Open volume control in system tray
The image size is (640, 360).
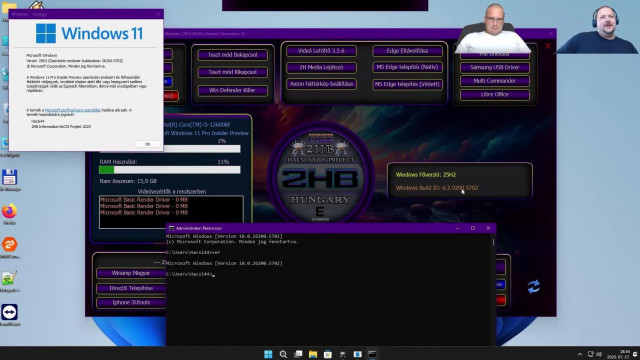pos(599,354)
